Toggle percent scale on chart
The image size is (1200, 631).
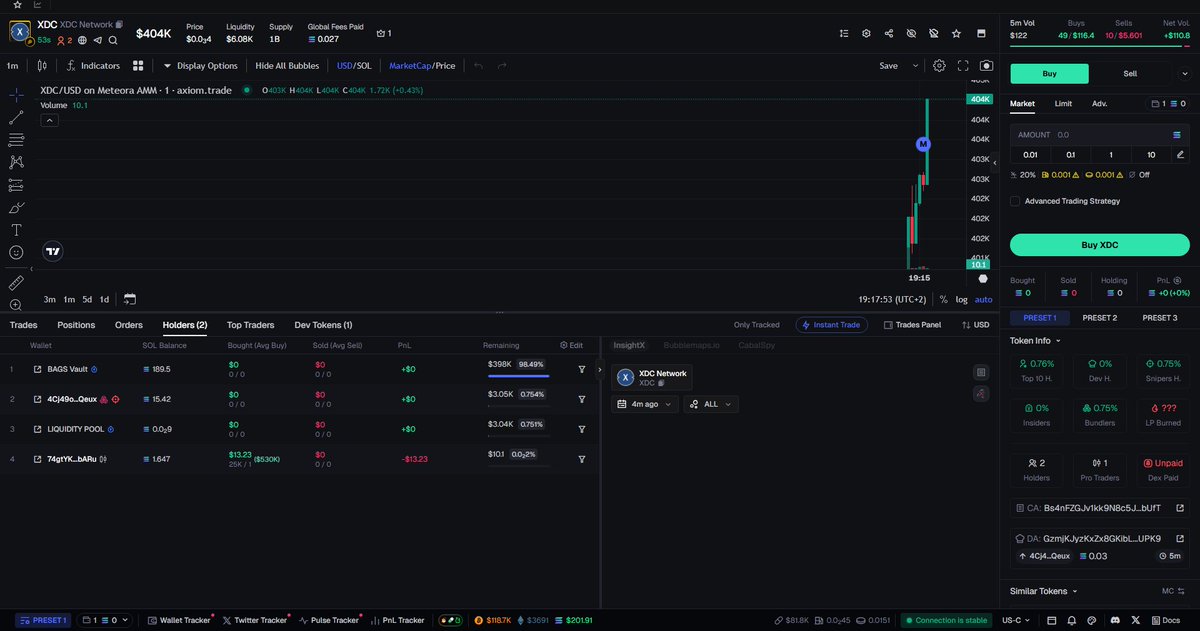pos(943,299)
